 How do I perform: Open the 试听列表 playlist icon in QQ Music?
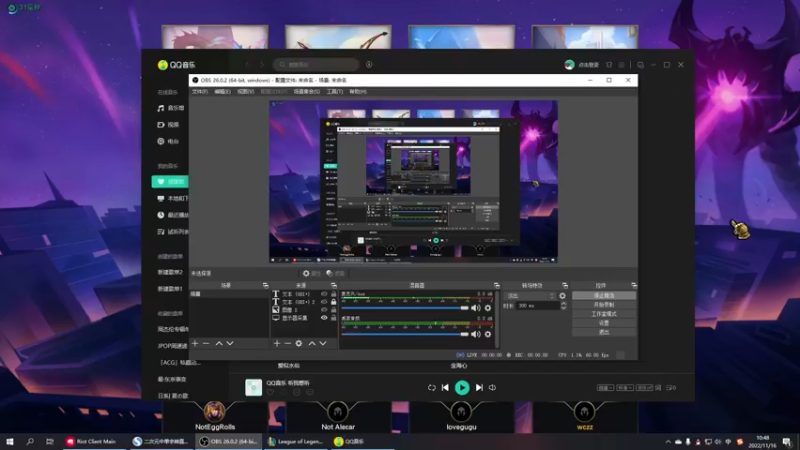(161, 232)
